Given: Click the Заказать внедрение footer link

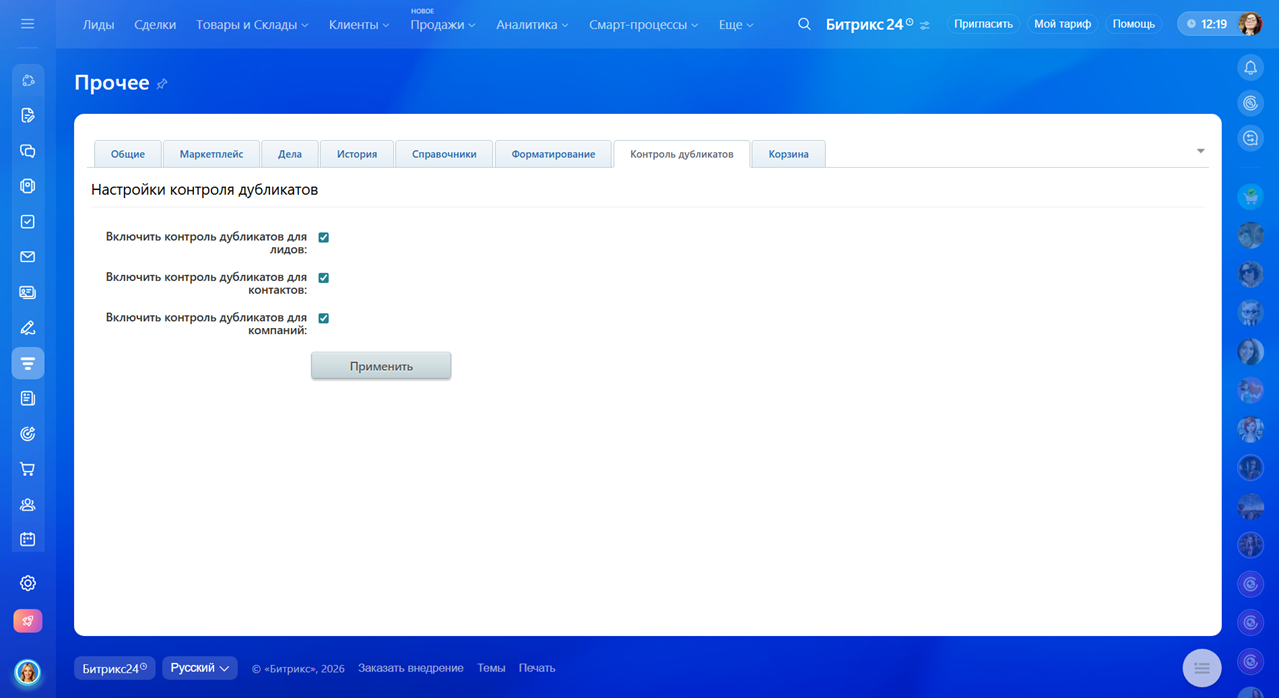Looking at the screenshot, I should click(410, 668).
